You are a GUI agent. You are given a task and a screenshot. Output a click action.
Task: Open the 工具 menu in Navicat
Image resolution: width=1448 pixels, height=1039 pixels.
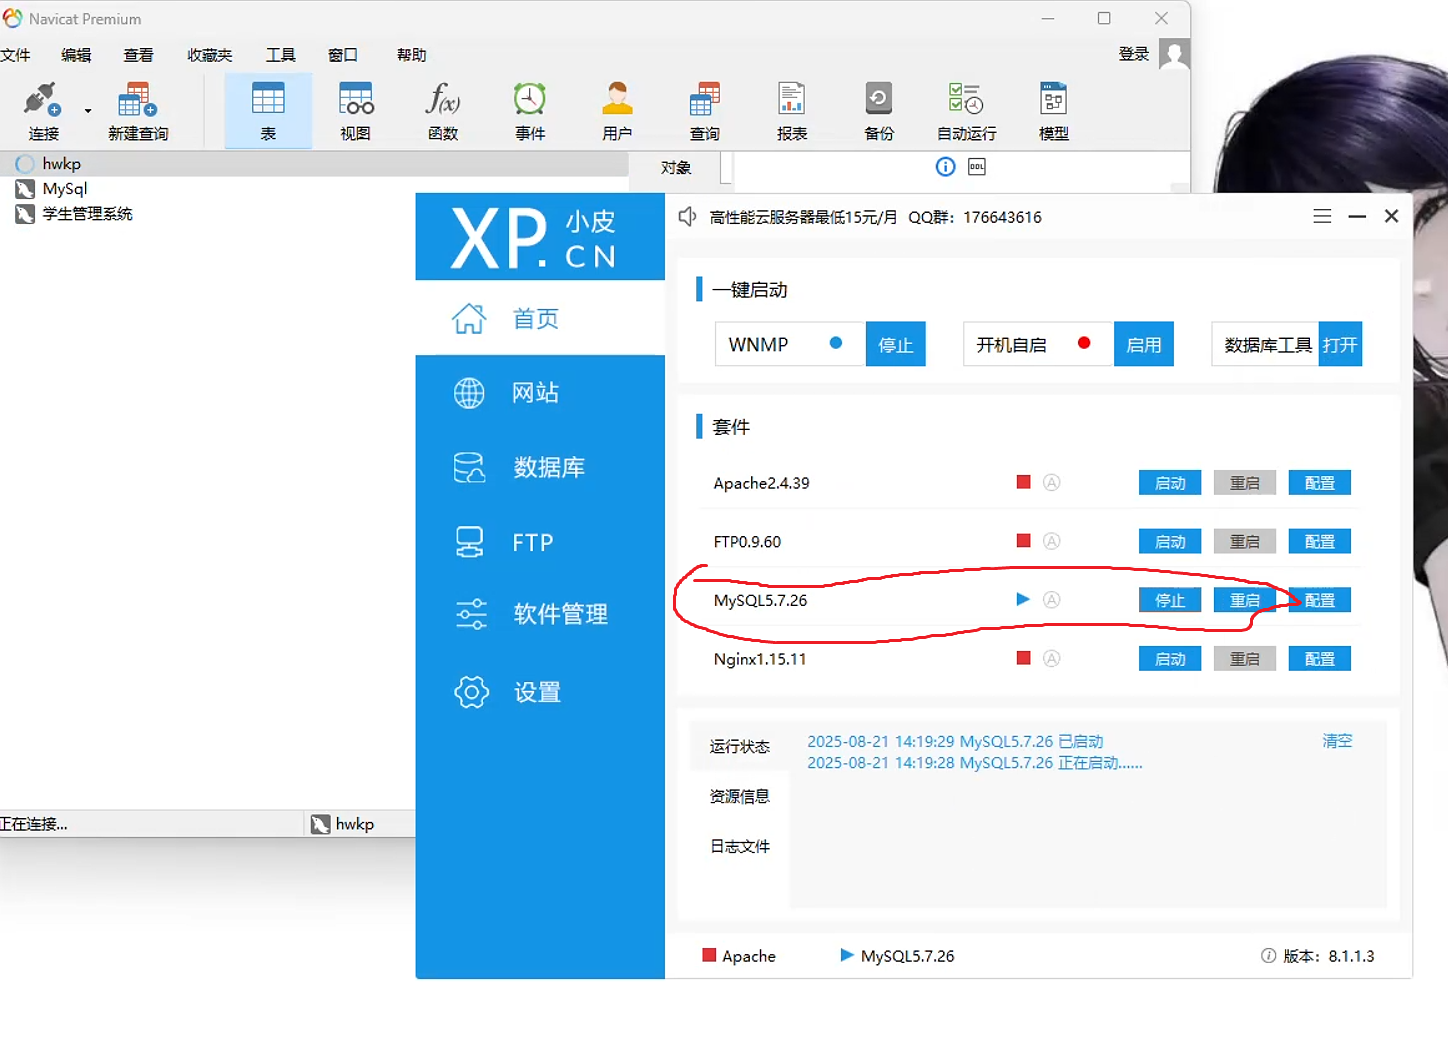(x=280, y=55)
